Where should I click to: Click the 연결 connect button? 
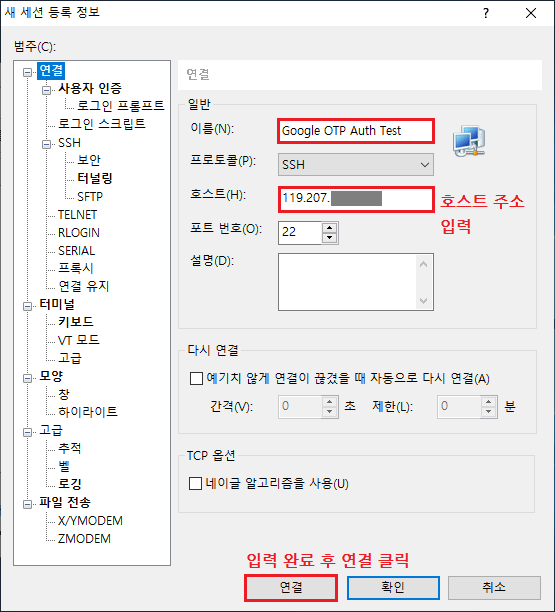tap(291, 587)
